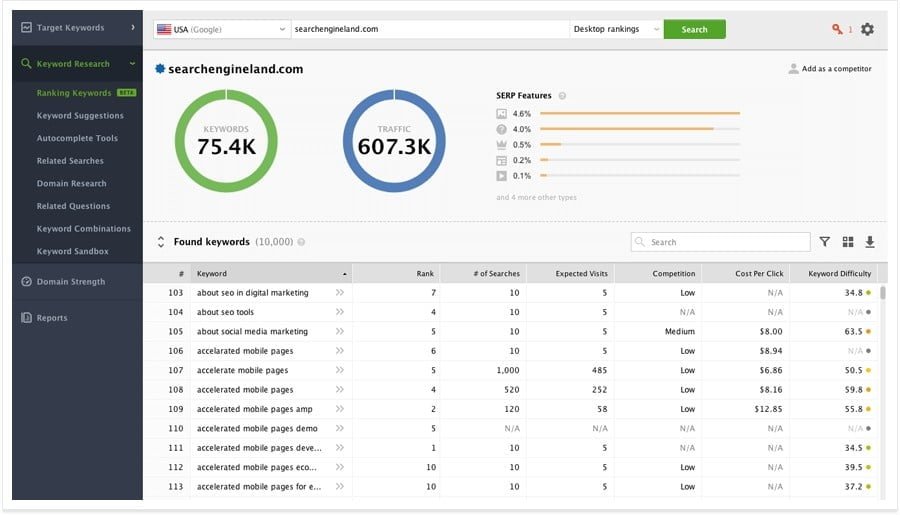Select Related Questions in sidebar
The height and width of the screenshot is (515, 900).
click(73, 206)
